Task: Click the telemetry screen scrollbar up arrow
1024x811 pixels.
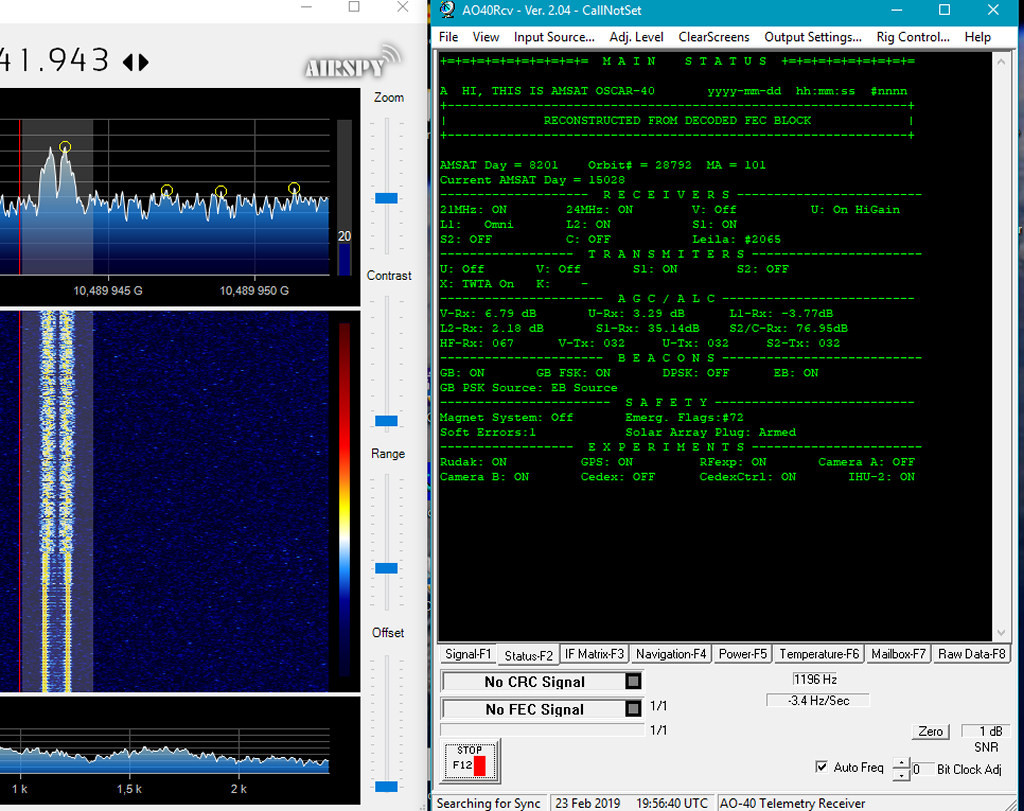Action: pyautogui.click(x=1000, y=62)
